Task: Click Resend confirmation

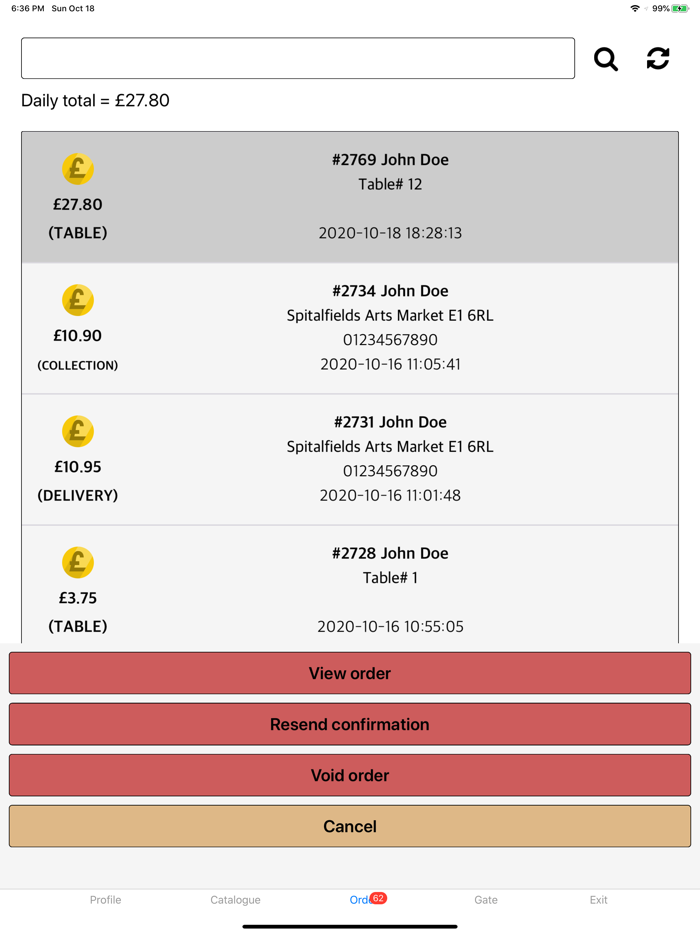Action: [x=350, y=724]
